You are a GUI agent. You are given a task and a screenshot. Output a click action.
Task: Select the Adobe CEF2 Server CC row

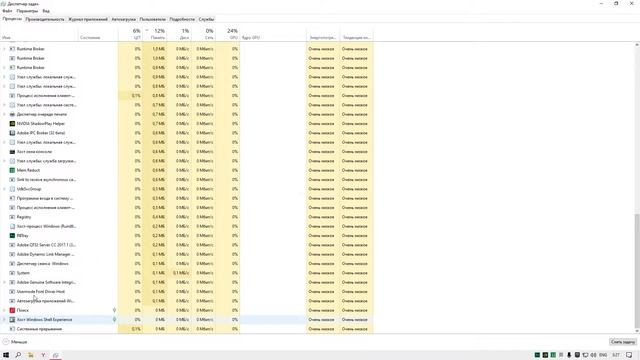coord(187,245)
